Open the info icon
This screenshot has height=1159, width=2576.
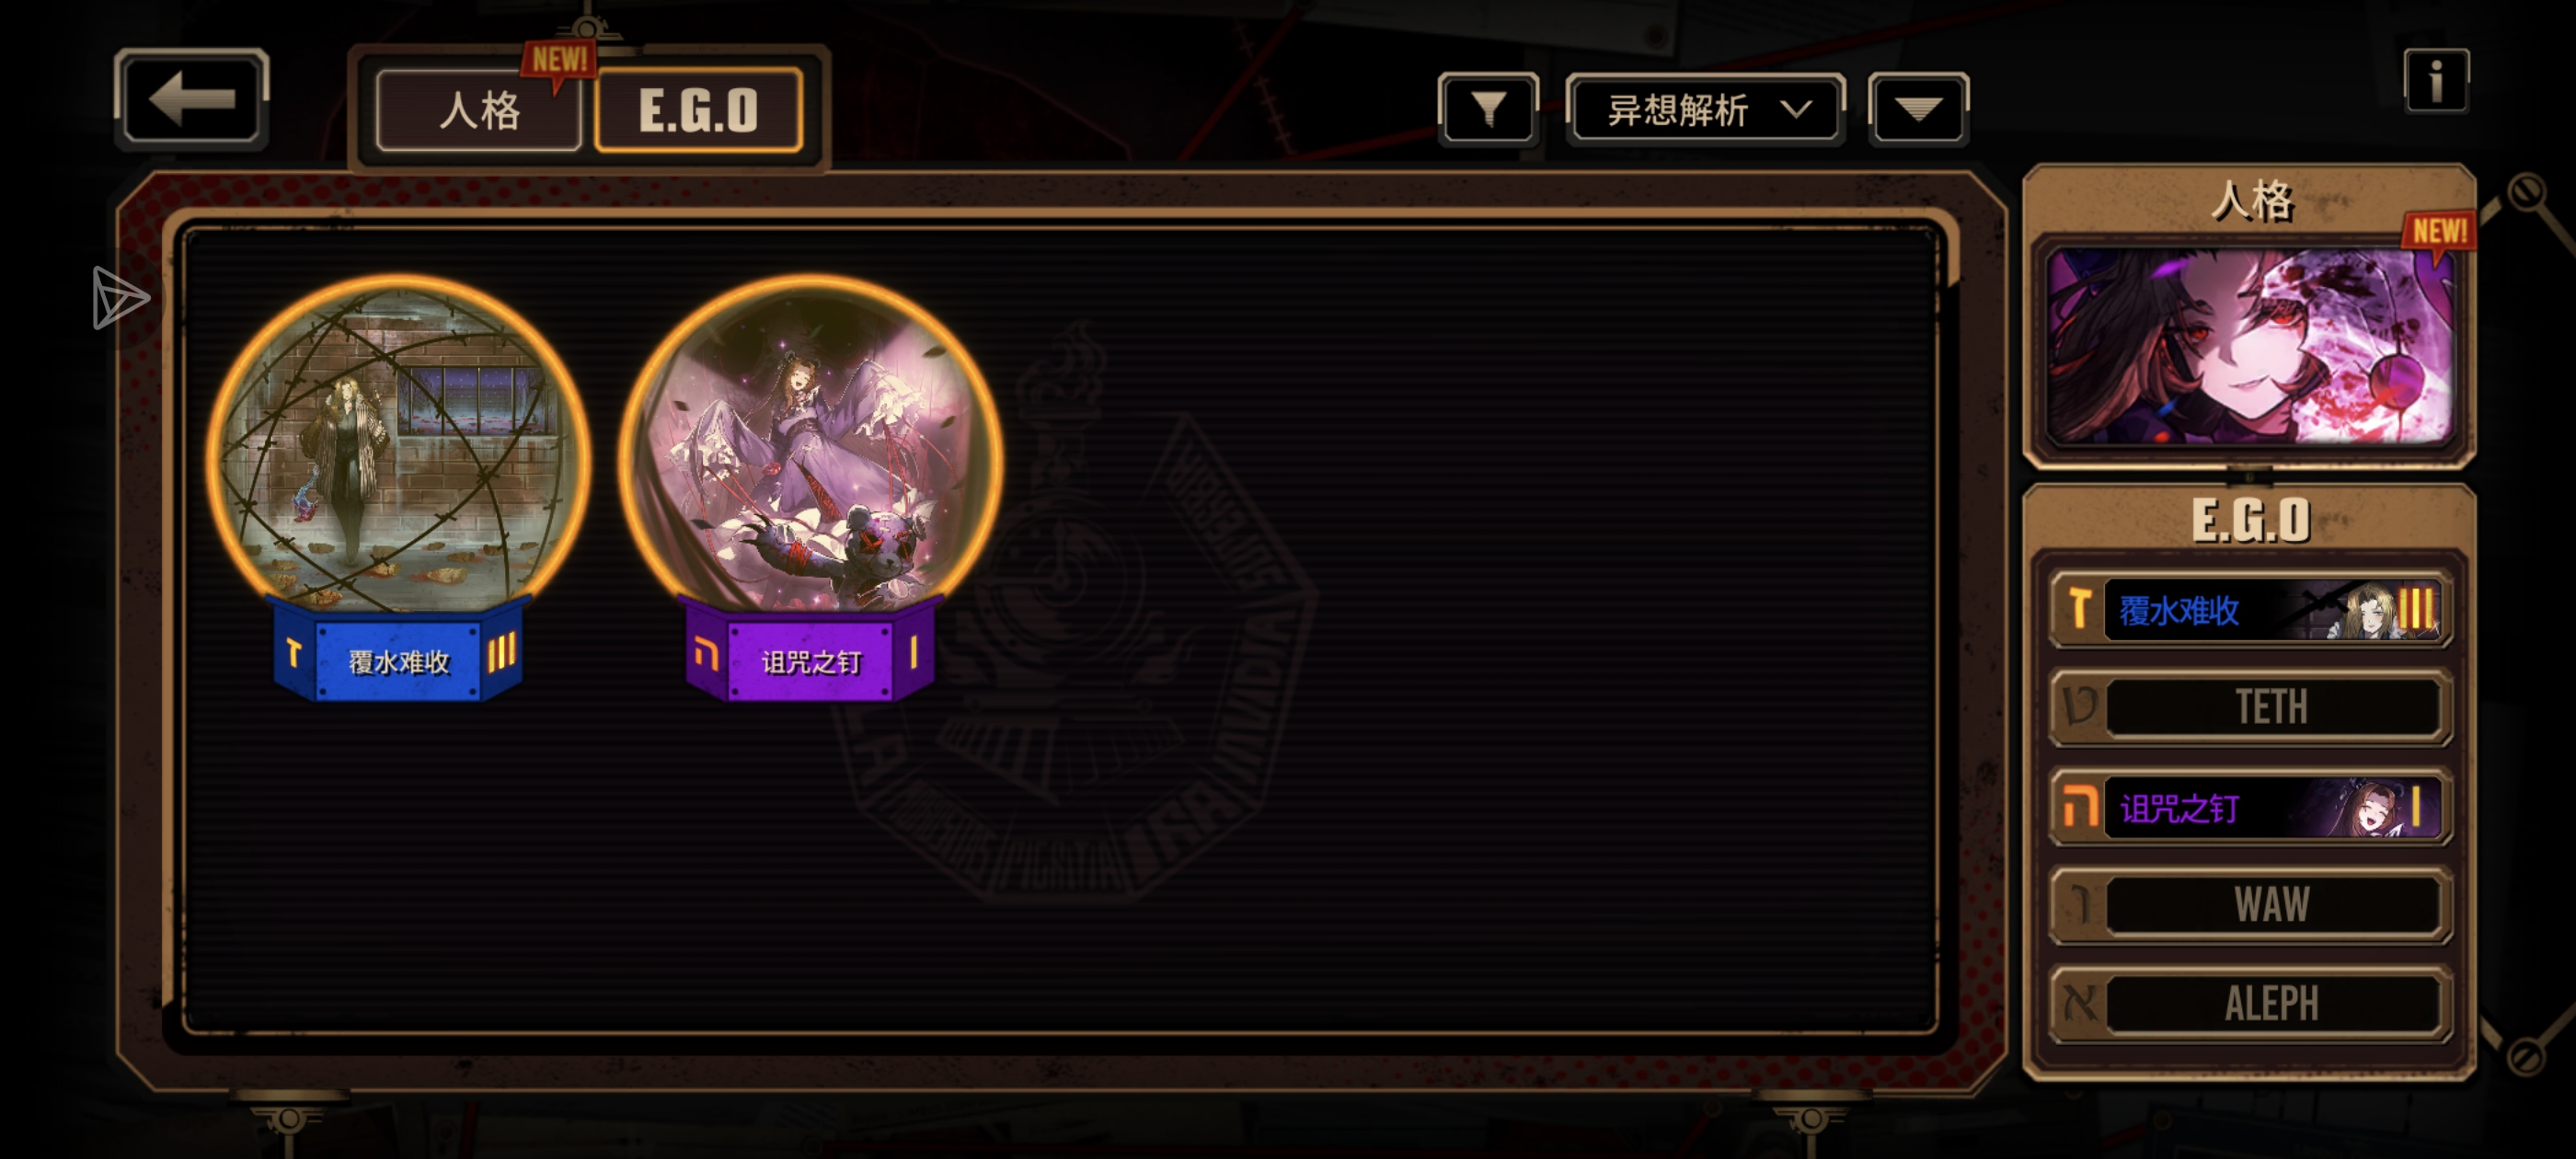(2436, 81)
